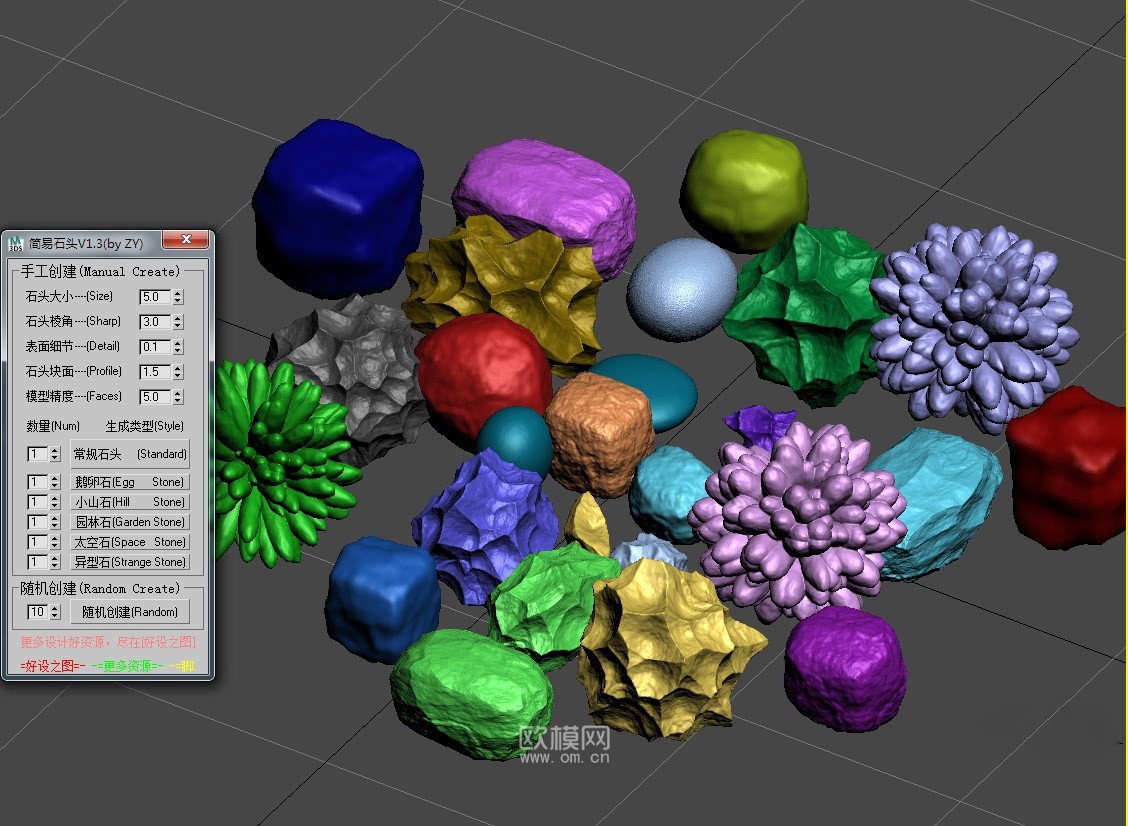Viewport: 1128px width, 826px height.
Task: Open the red =好设之图=- link
Action: coord(53,666)
